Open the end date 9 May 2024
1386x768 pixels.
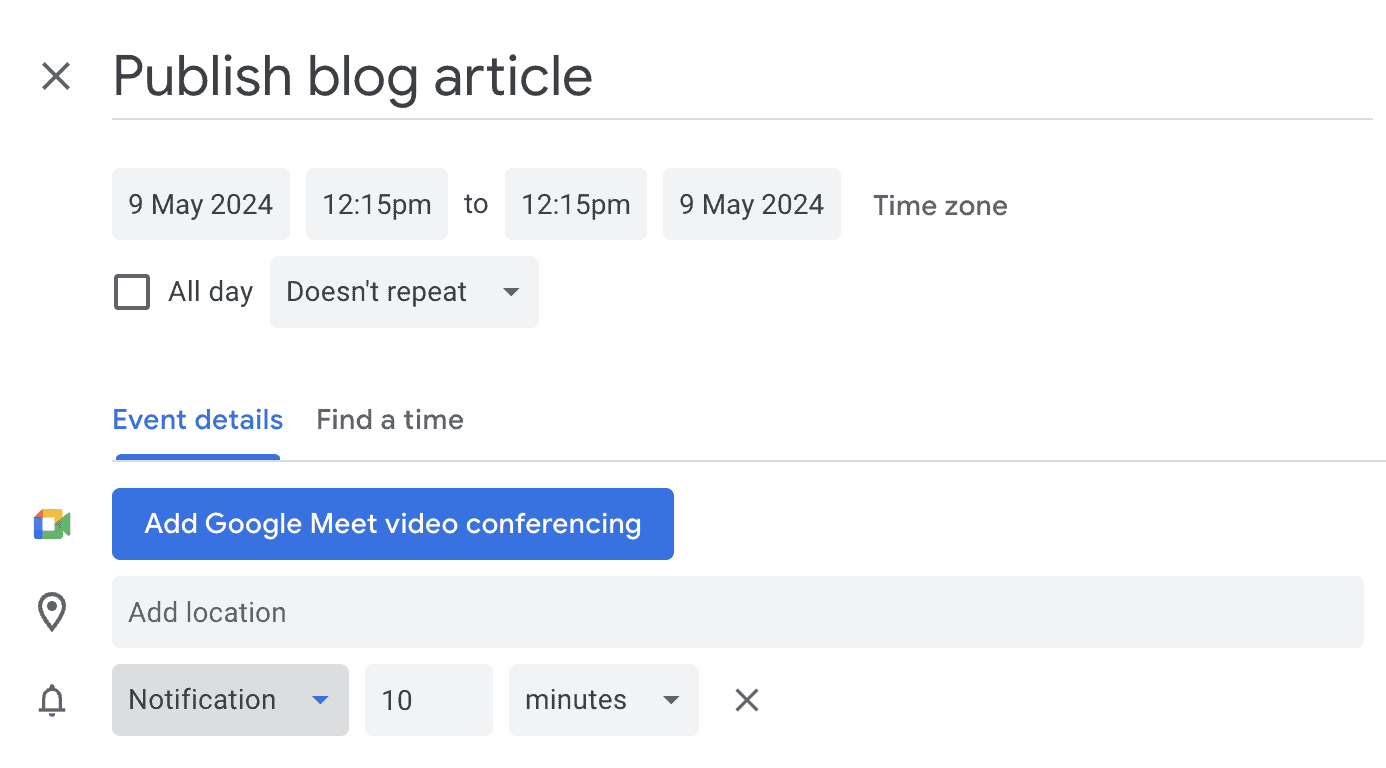(752, 204)
